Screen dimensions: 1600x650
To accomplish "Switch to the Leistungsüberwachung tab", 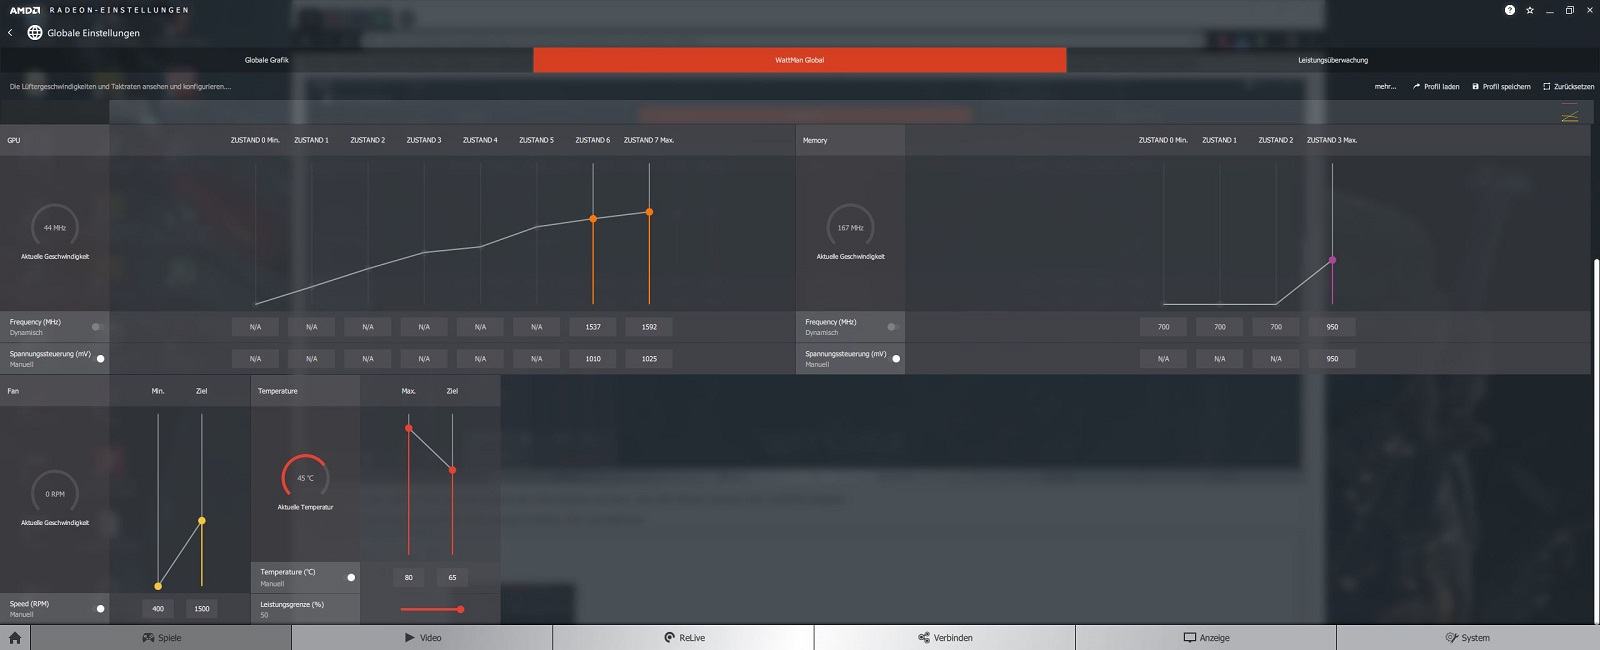I will (1333, 60).
